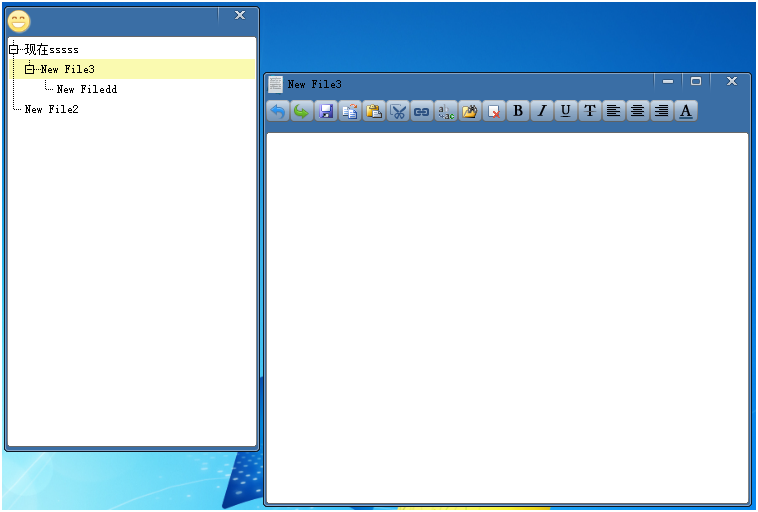Viewport: 758px width, 512px height.
Task: Click the folder with binoculars icon
Action: (x=470, y=111)
